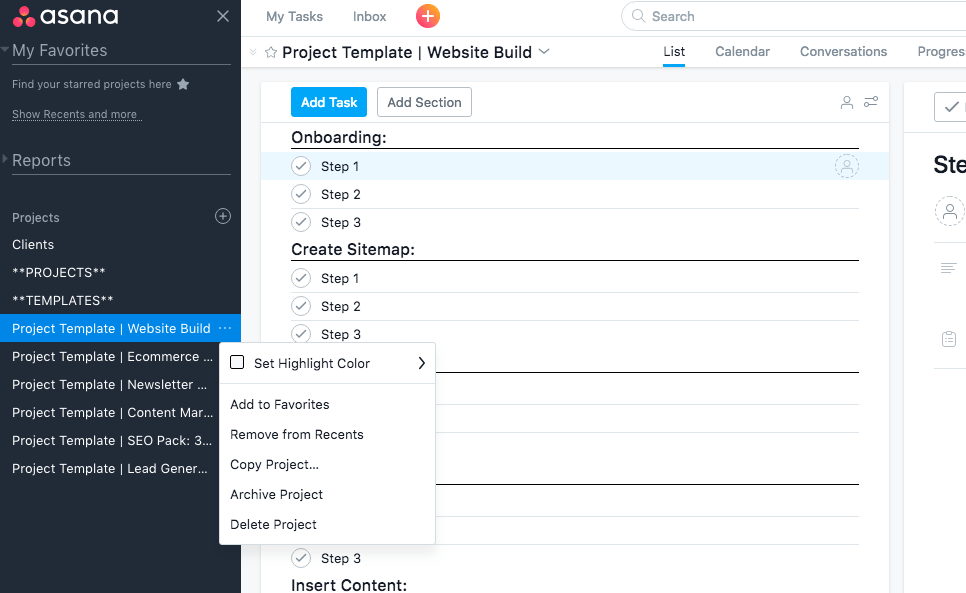Screen dimensions: 966x593
Task: Click the Add Task button
Action: click(x=329, y=102)
